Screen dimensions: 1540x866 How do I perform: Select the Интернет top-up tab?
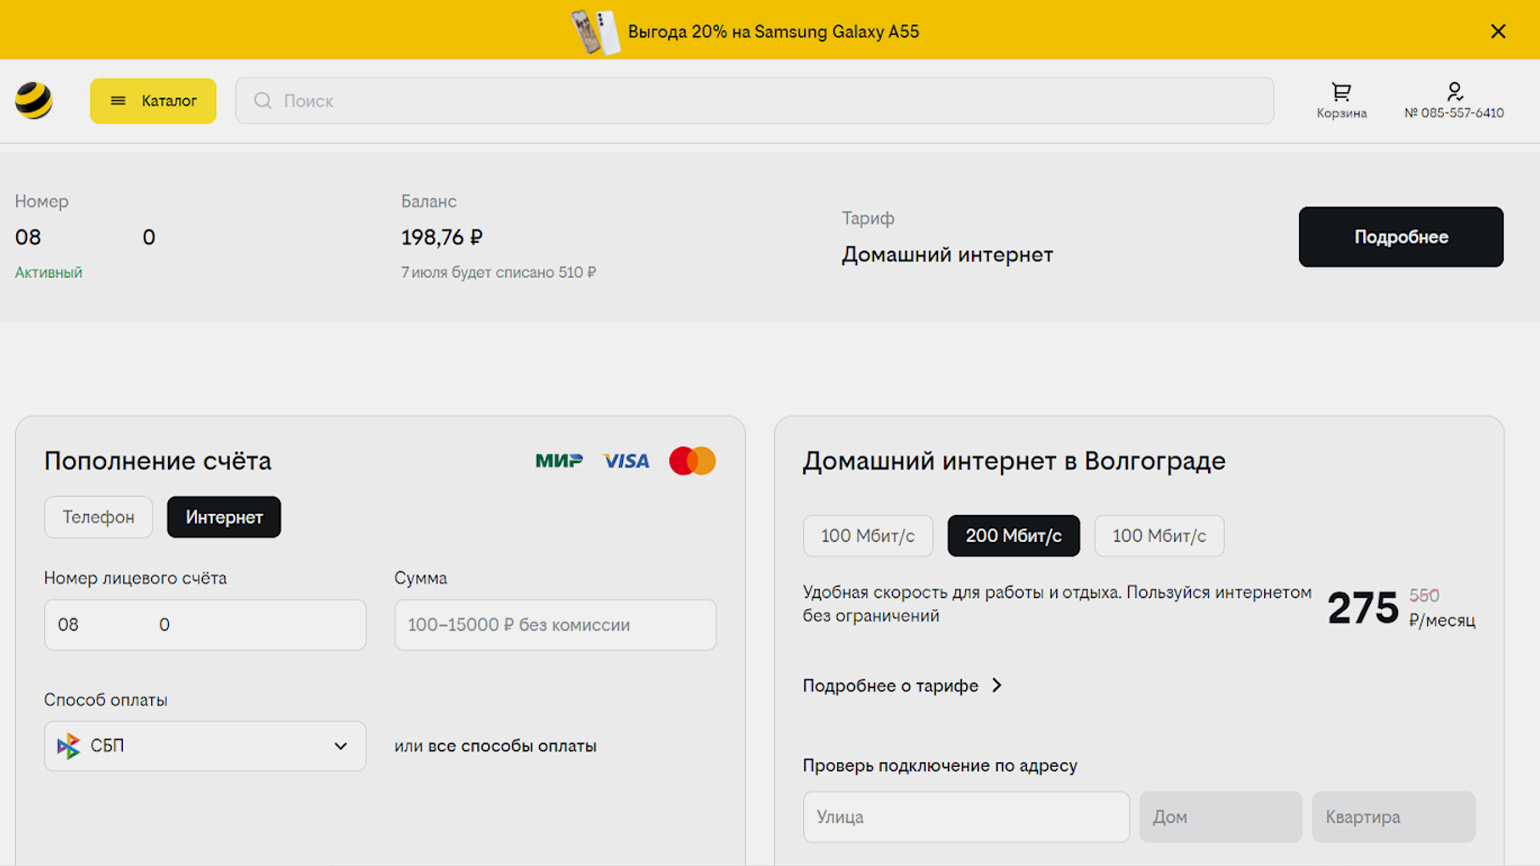pos(224,517)
